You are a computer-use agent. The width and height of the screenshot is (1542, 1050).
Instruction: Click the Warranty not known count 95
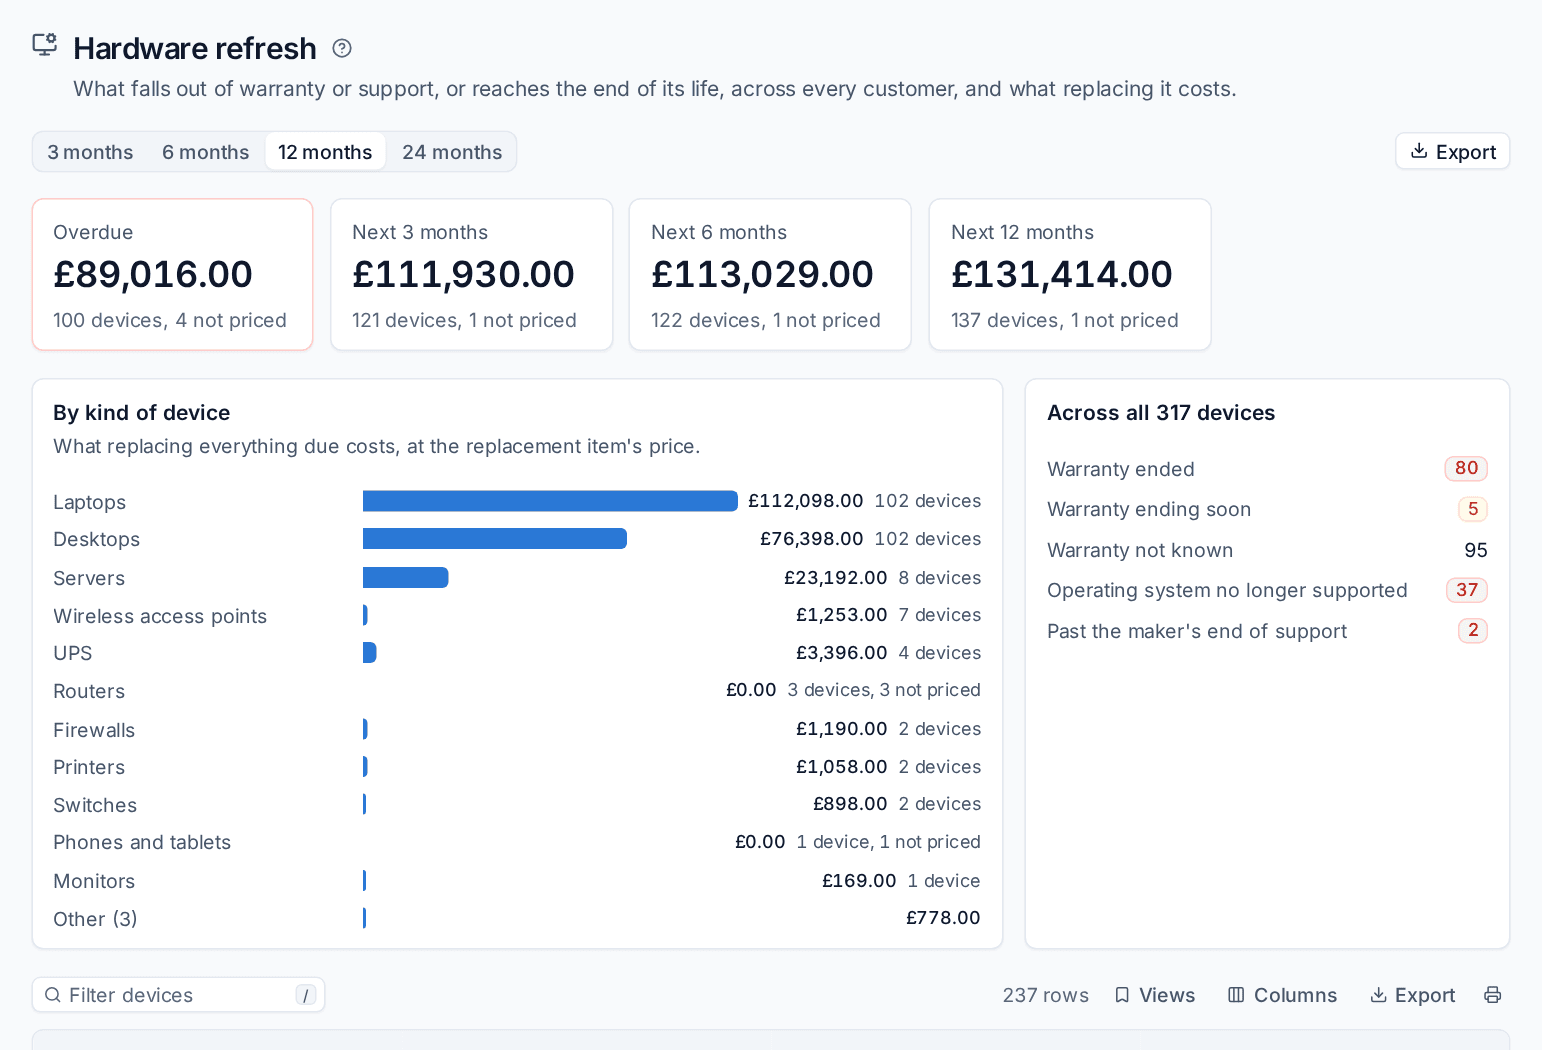(1476, 550)
